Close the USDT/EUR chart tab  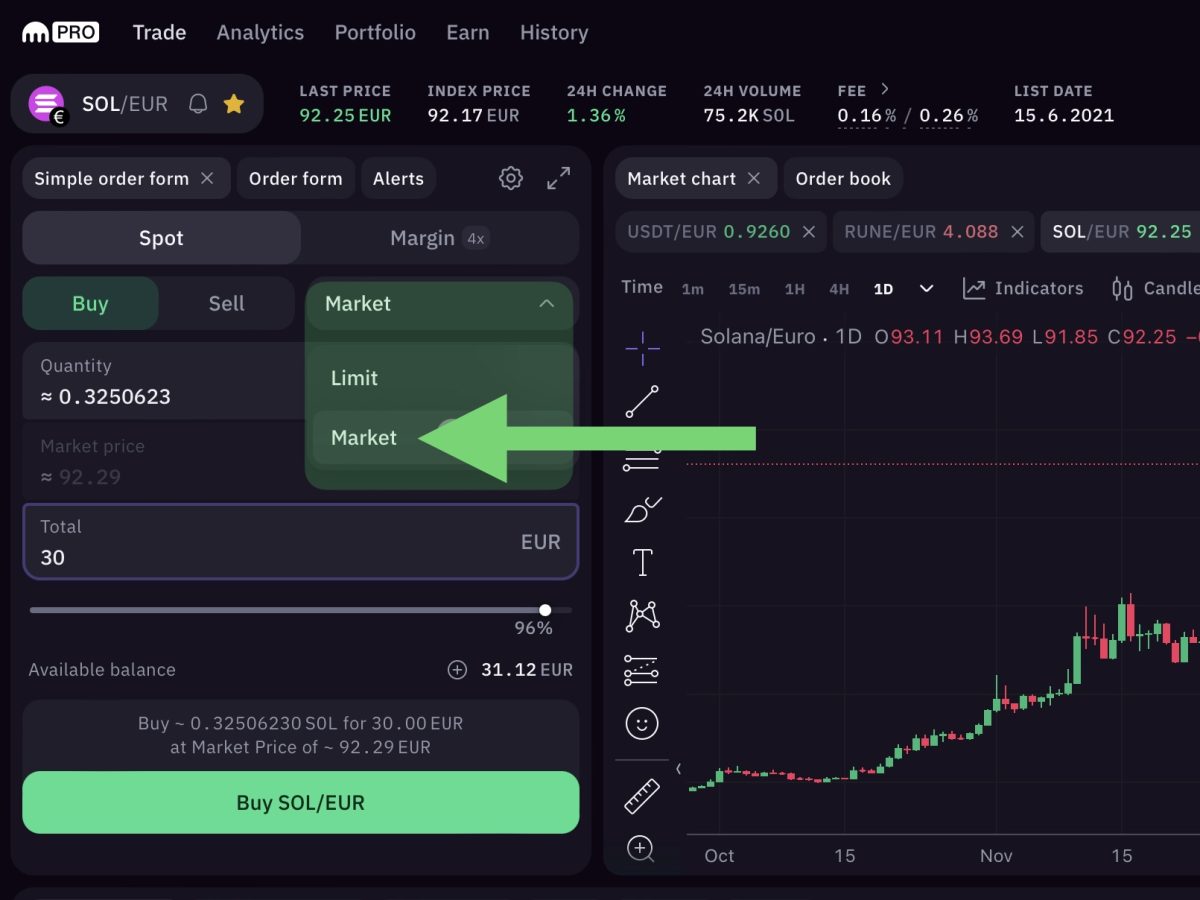coord(809,232)
